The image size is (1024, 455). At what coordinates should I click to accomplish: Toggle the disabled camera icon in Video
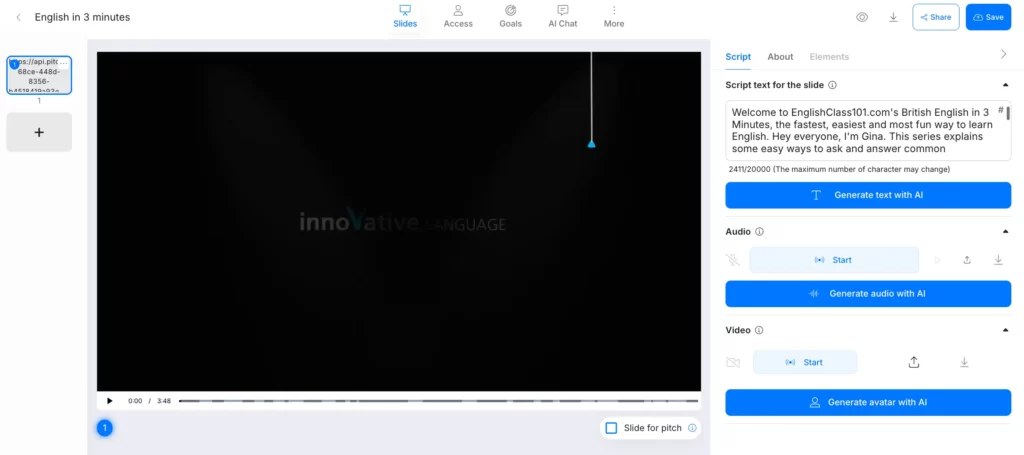(x=733, y=362)
